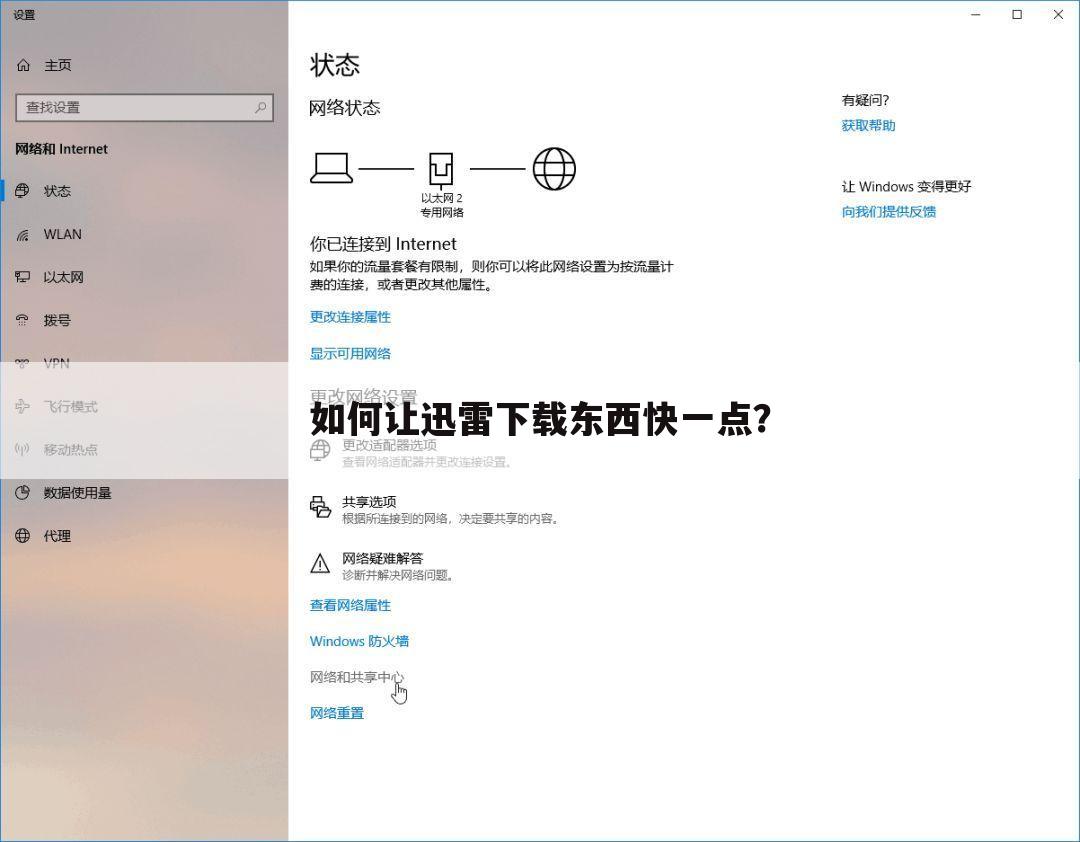Click the 代理 globe icon
The image size is (1080, 842).
23,536
